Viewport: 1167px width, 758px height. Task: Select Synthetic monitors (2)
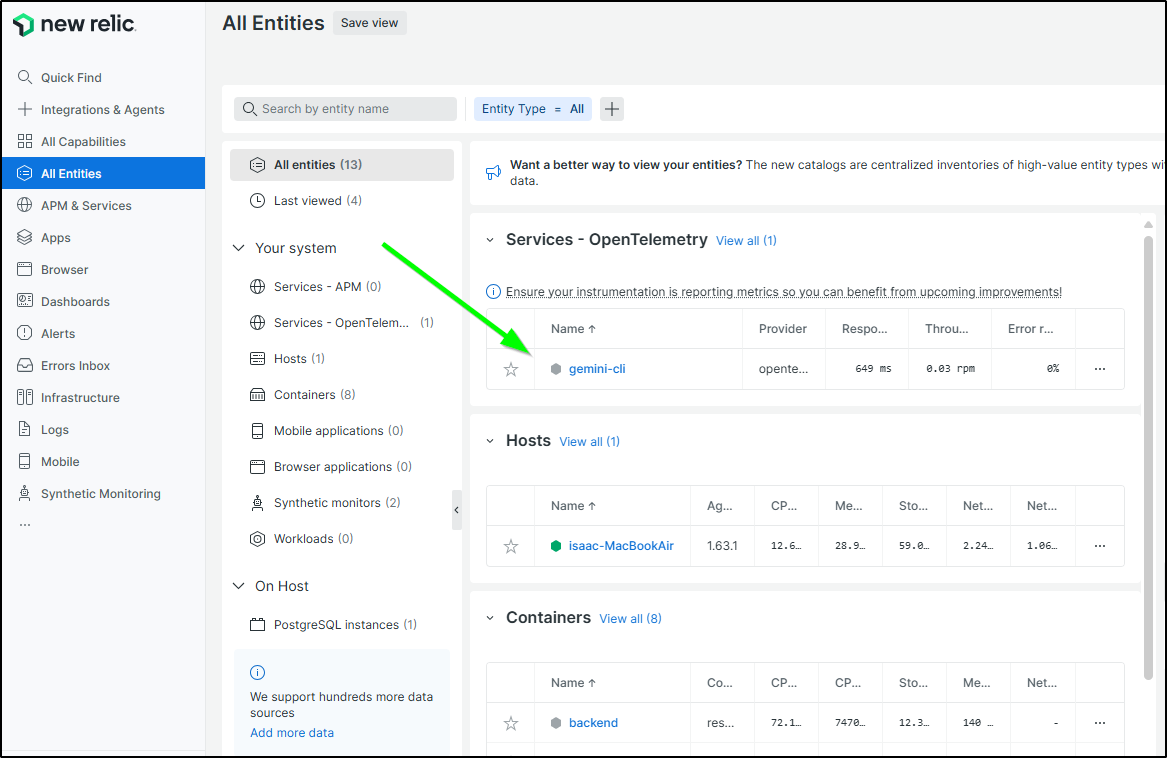[x=337, y=503]
